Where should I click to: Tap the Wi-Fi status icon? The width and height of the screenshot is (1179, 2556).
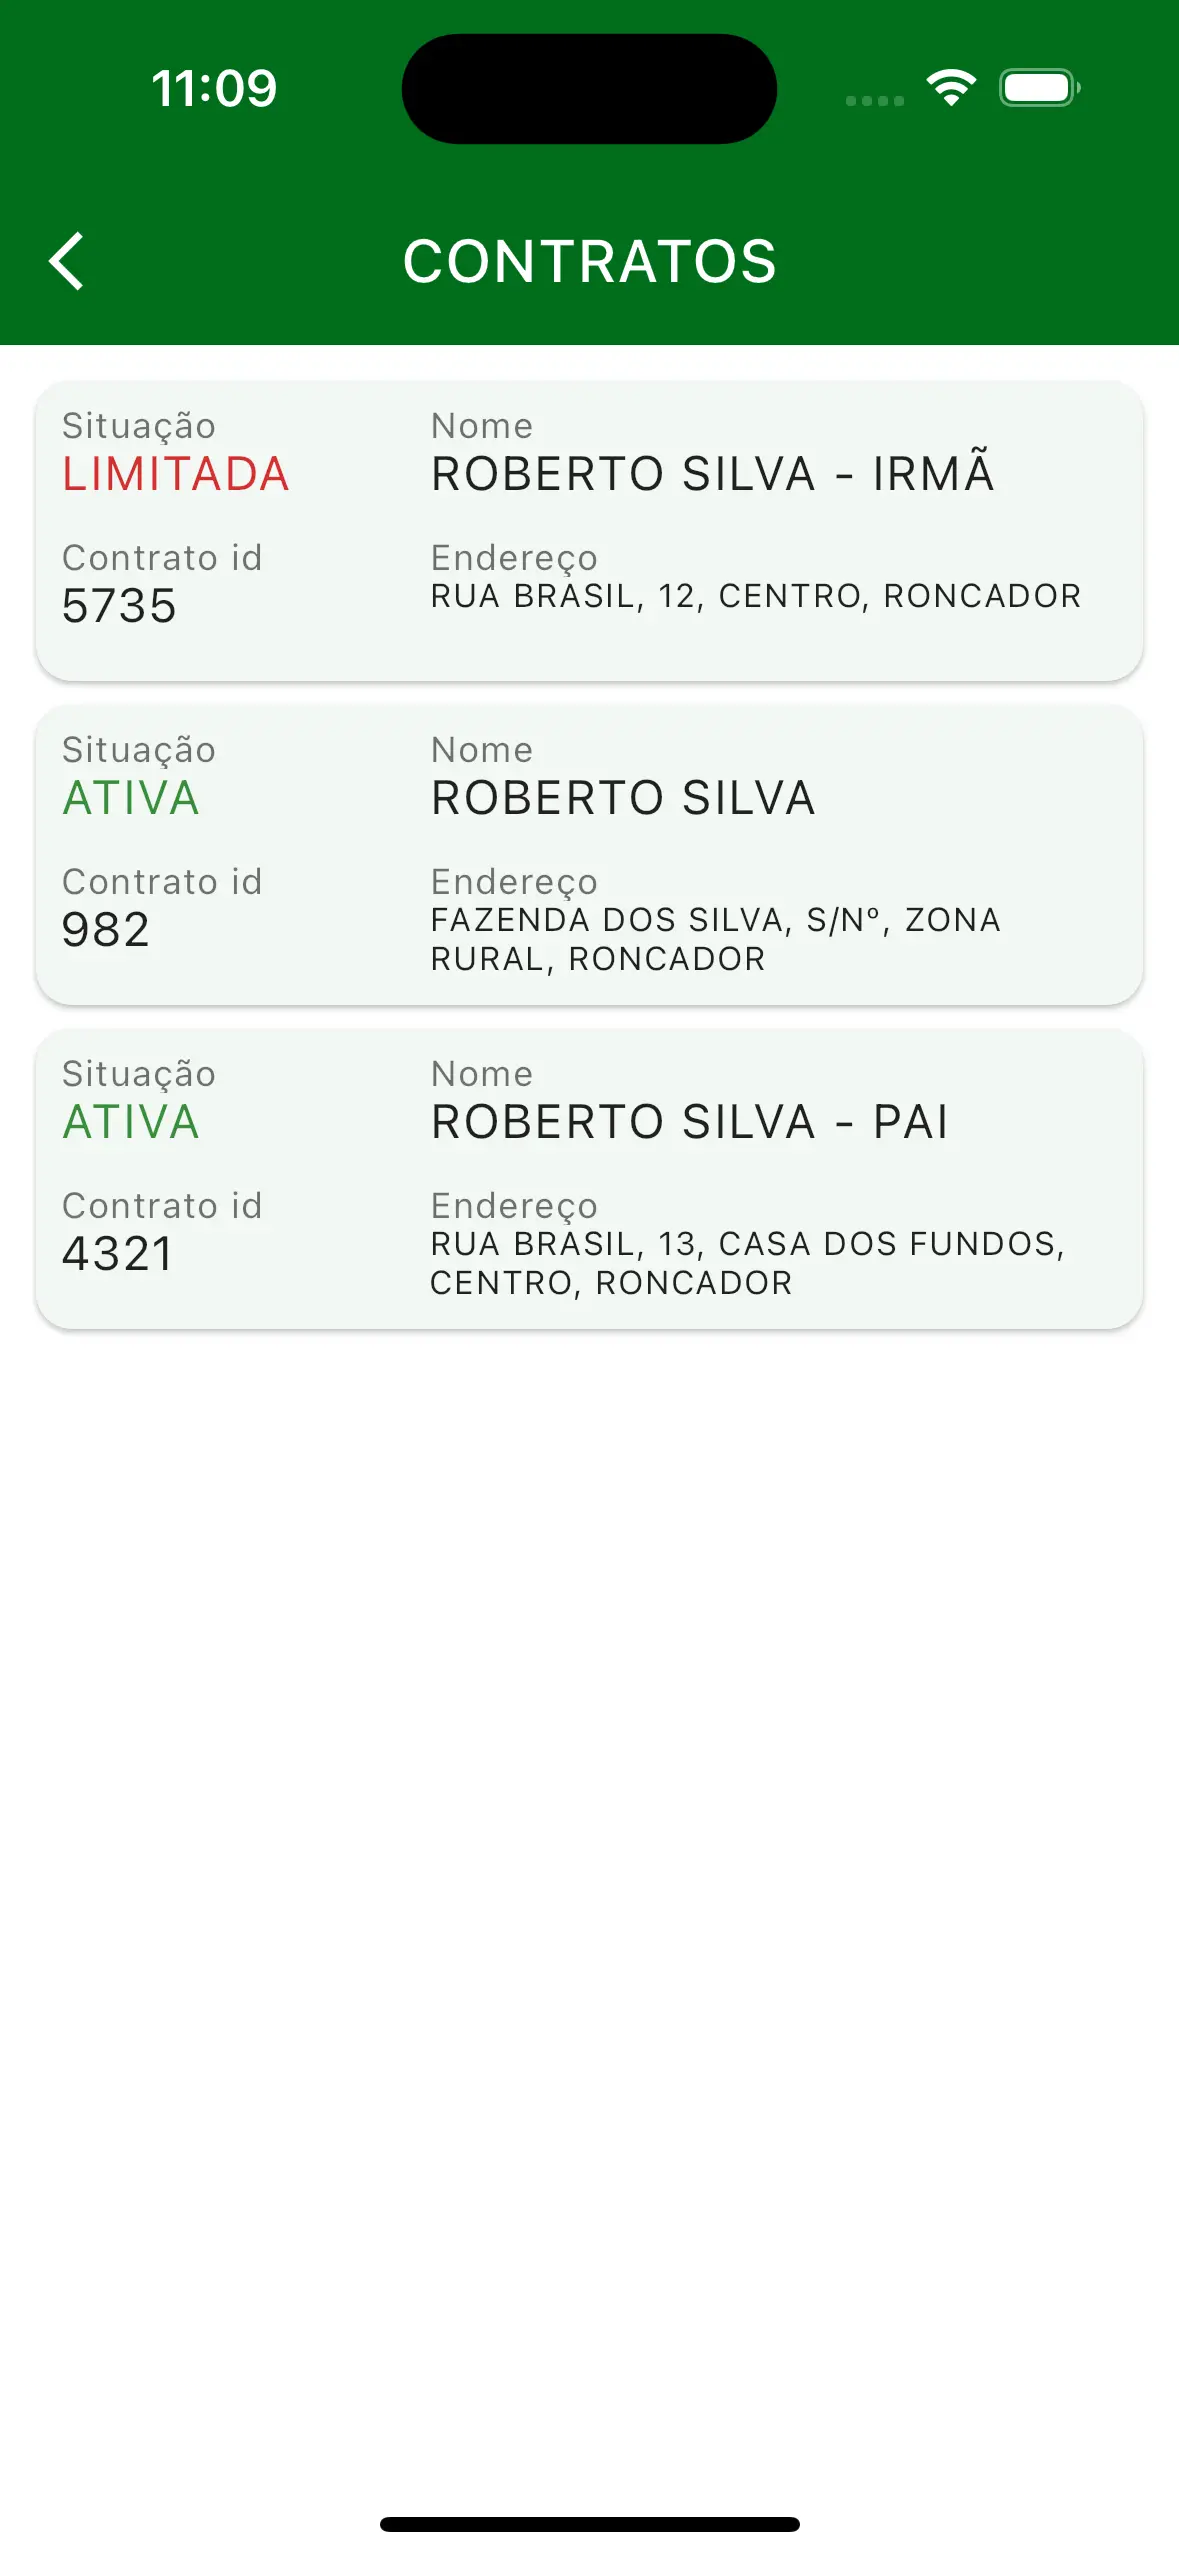(950, 88)
